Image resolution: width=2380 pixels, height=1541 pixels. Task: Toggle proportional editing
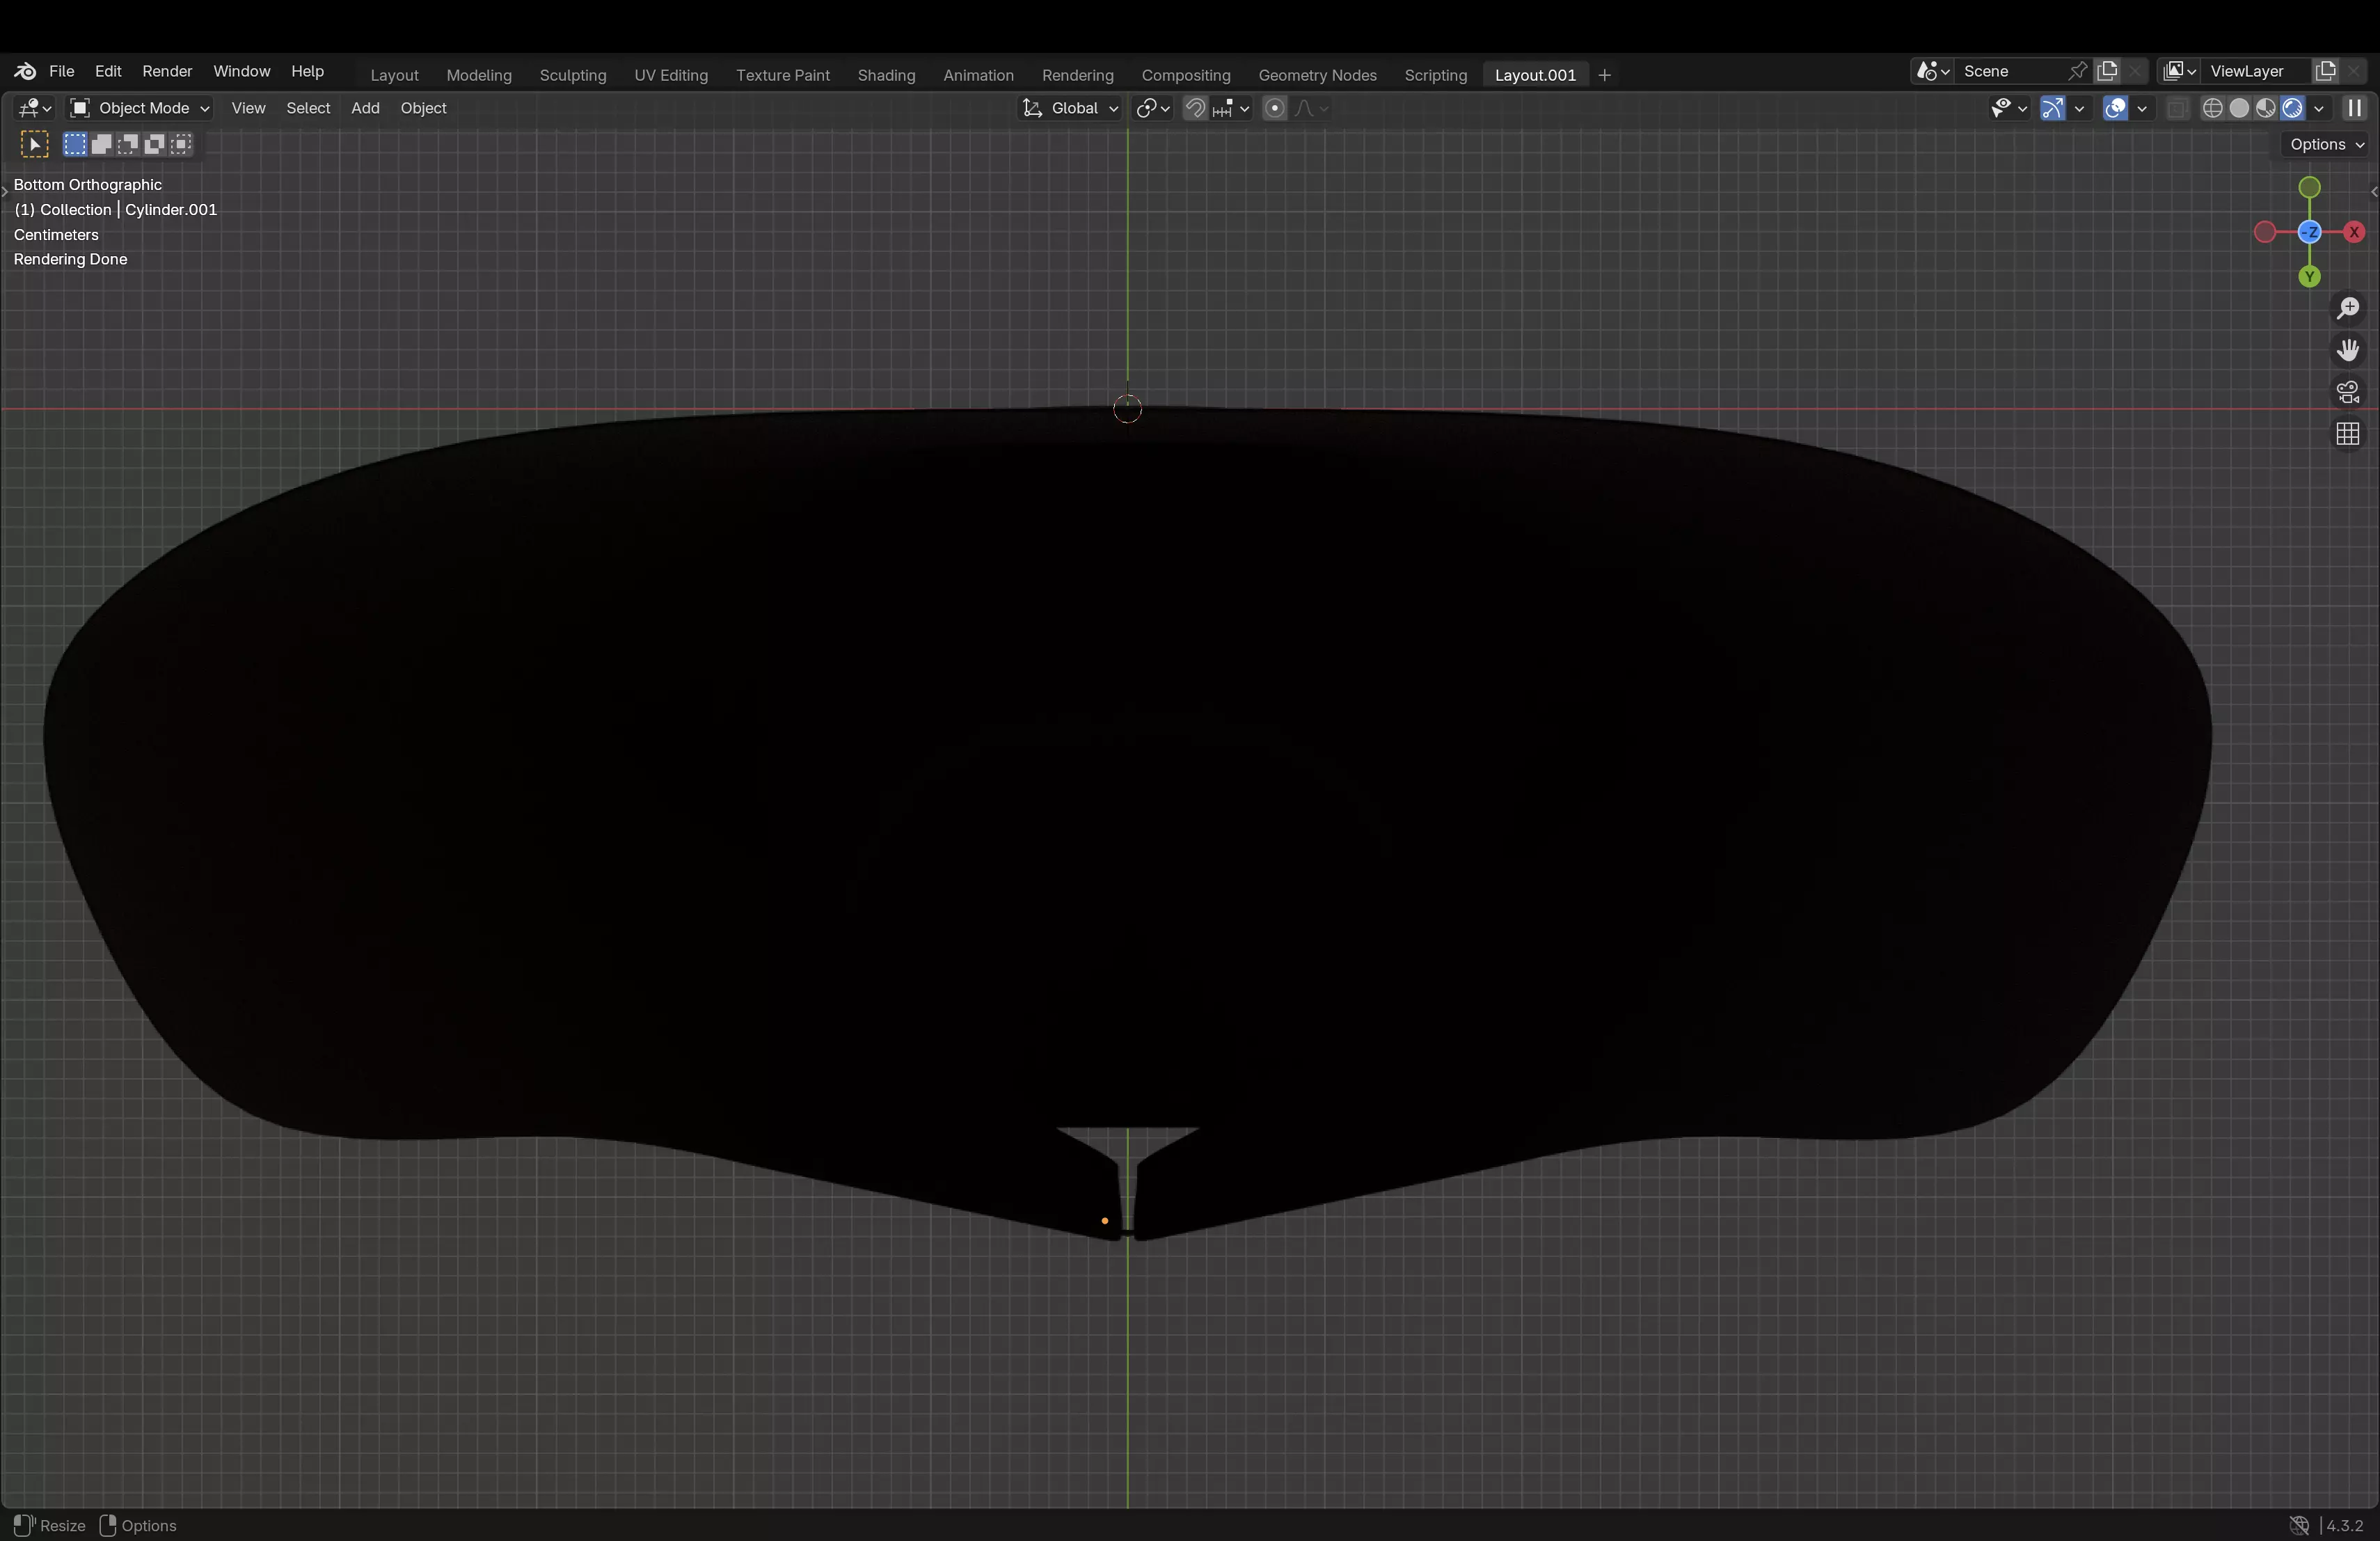click(x=1274, y=108)
